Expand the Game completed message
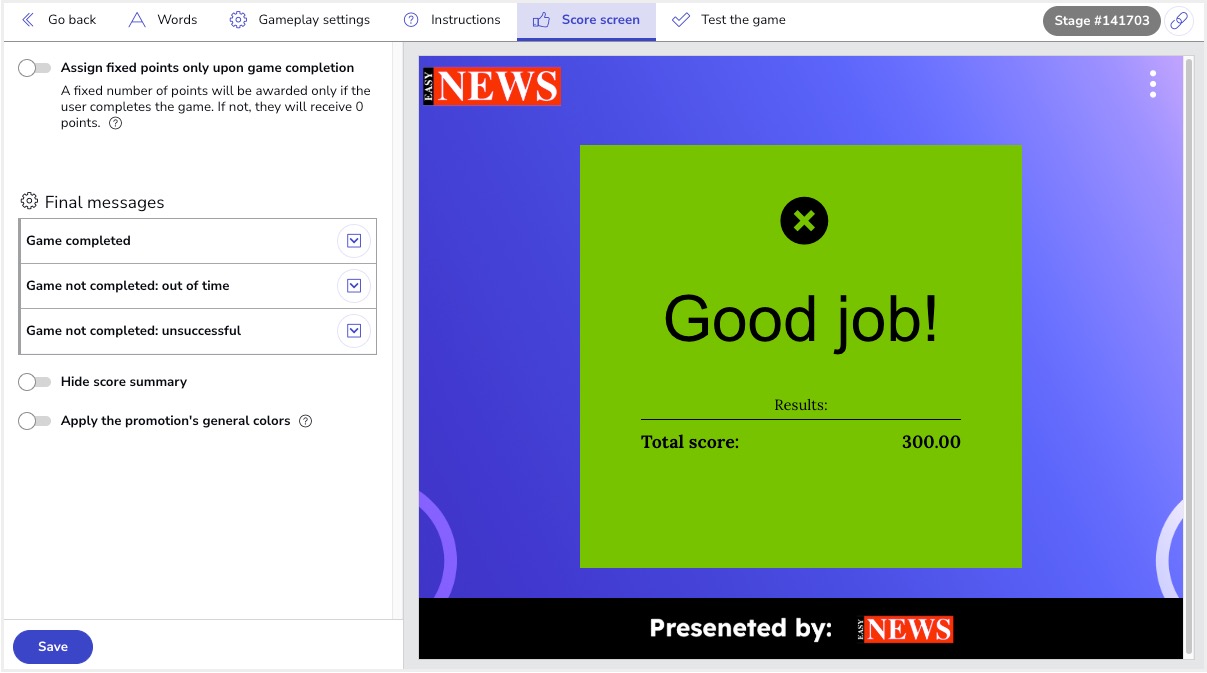Screen dimensions: 1207x673 353,241
